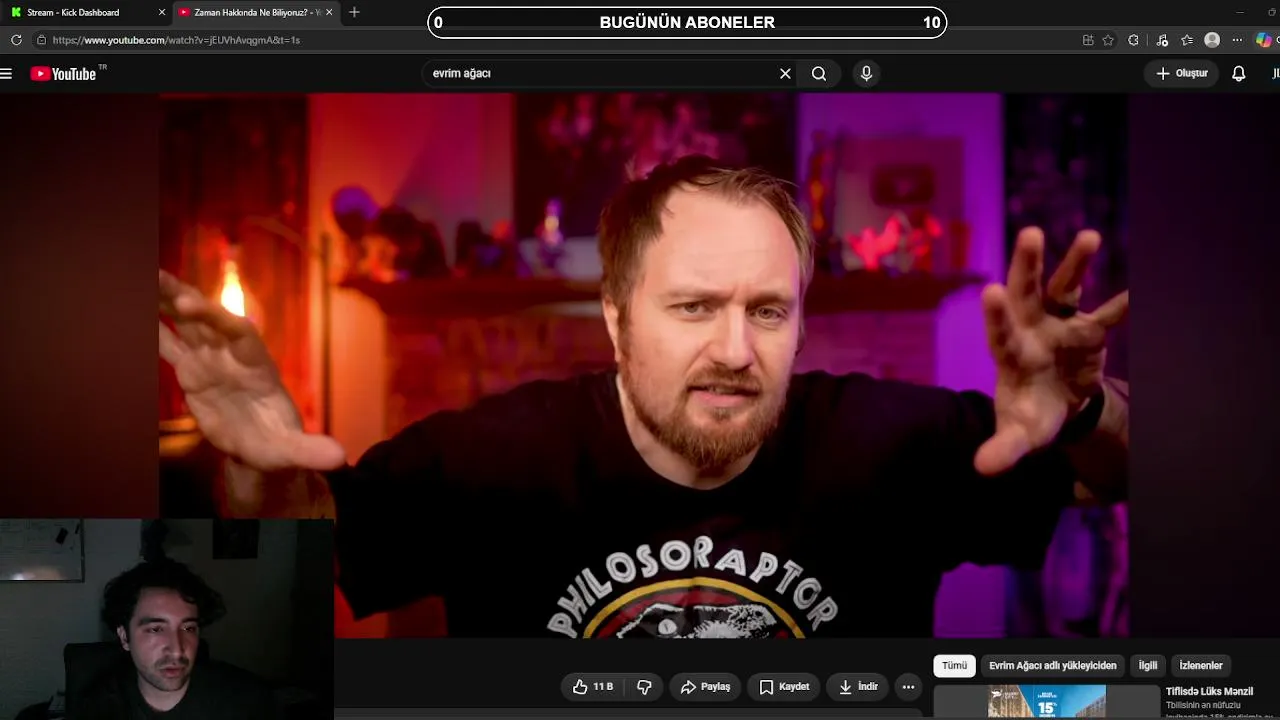This screenshot has width=1280, height=720.
Task: Reload the page in the browser
Action: [16, 40]
